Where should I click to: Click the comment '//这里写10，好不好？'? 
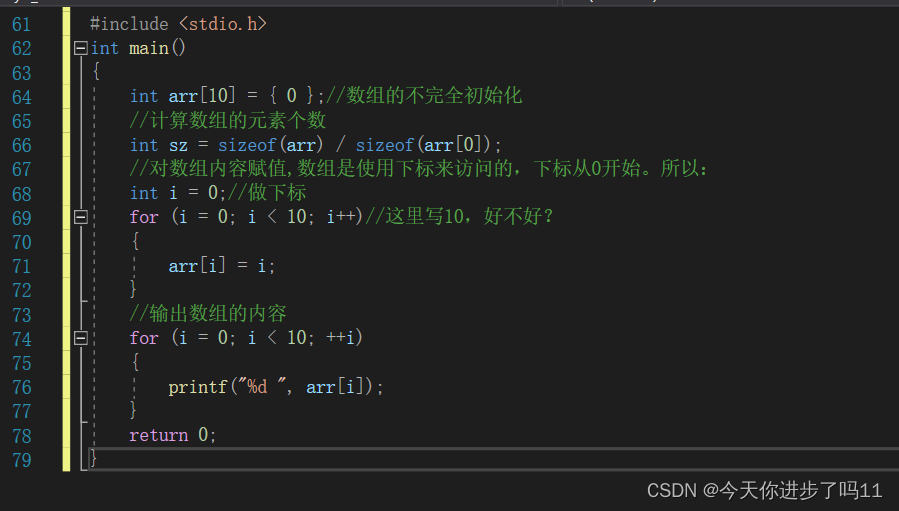(x=460, y=217)
